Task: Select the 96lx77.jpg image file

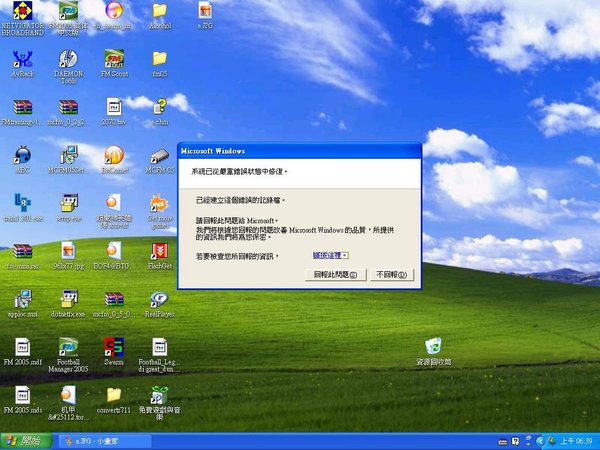Action: pos(68,251)
